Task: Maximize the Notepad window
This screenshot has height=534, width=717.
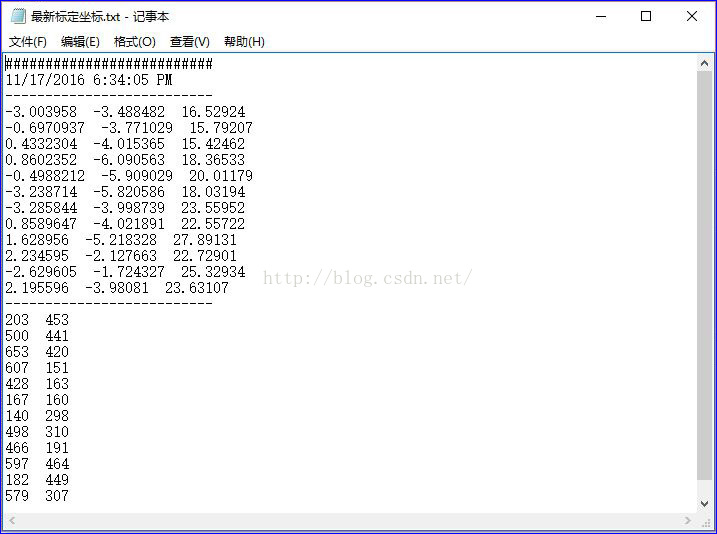Action: [x=646, y=16]
